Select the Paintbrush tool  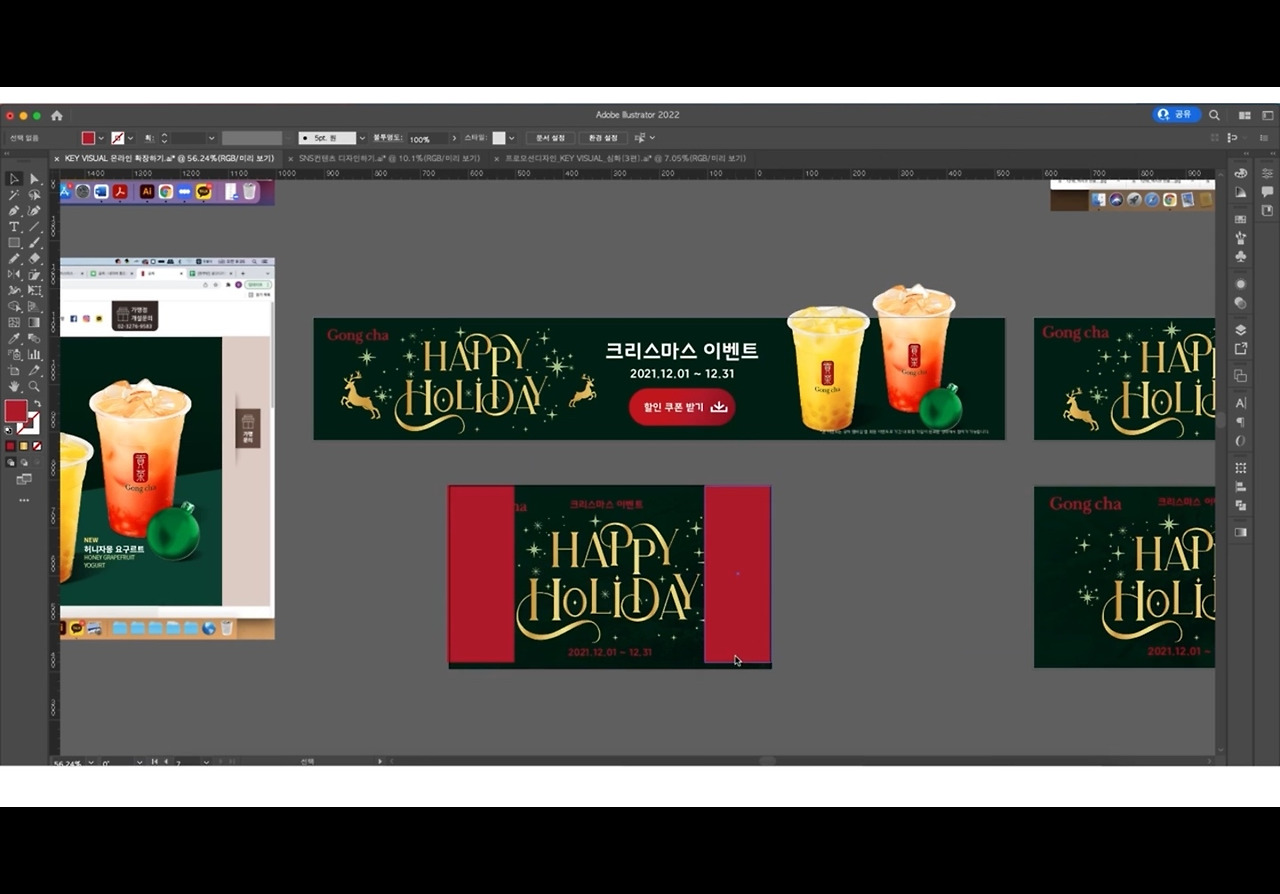pyautogui.click(x=34, y=243)
